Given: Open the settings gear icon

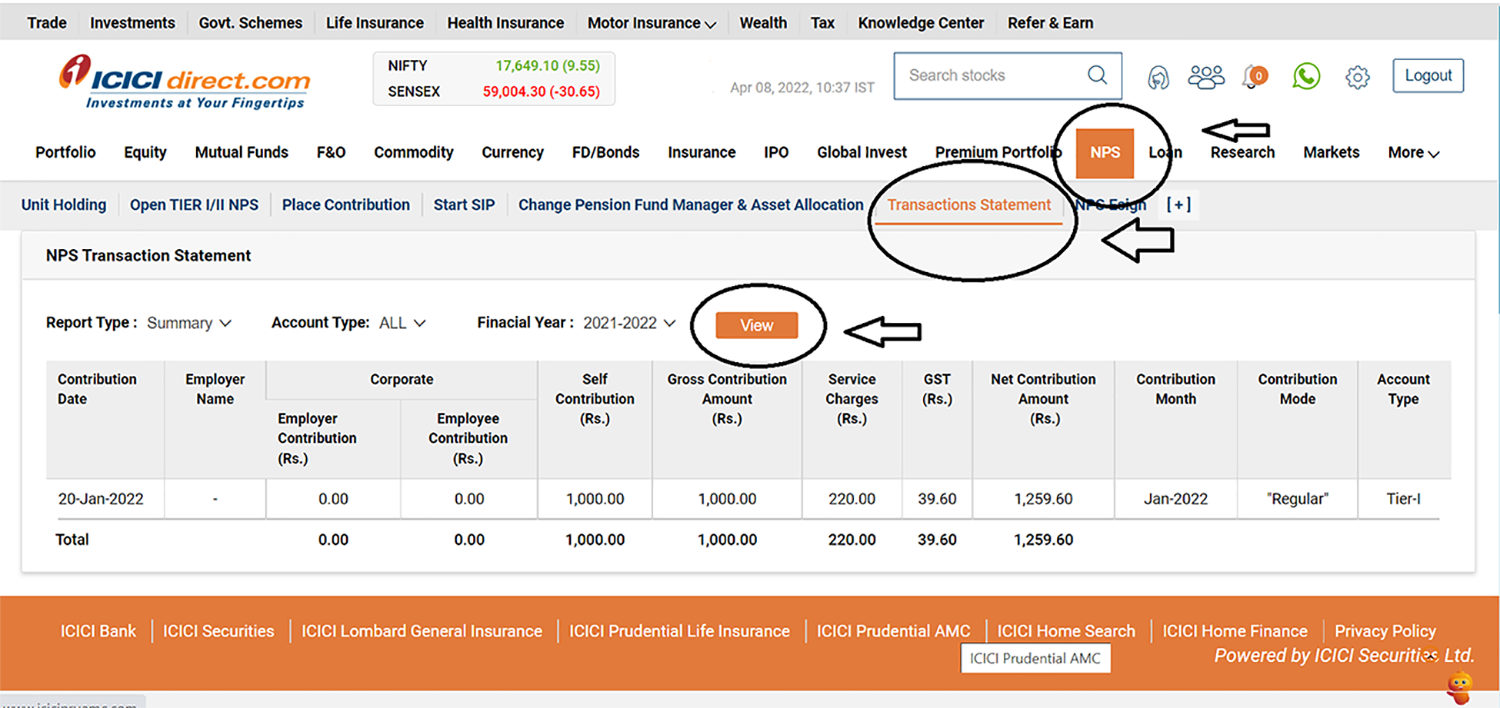Looking at the screenshot, I should pos(1357,75).
